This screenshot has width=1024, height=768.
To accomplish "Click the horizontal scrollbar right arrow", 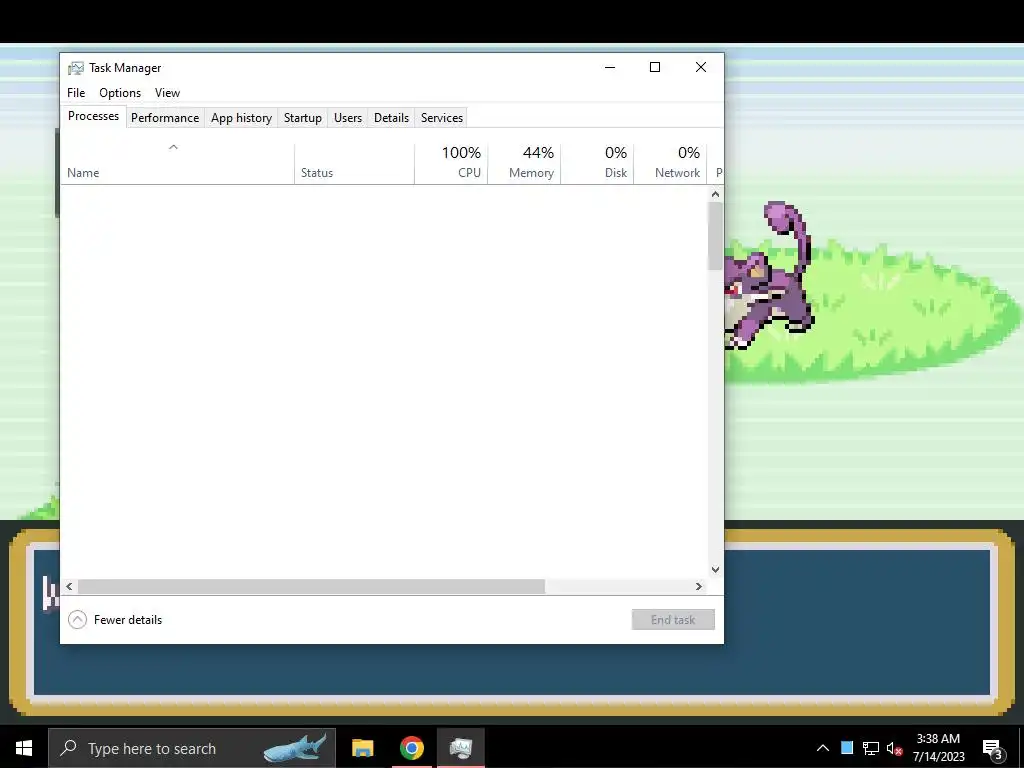I will [x=699, y=586].
